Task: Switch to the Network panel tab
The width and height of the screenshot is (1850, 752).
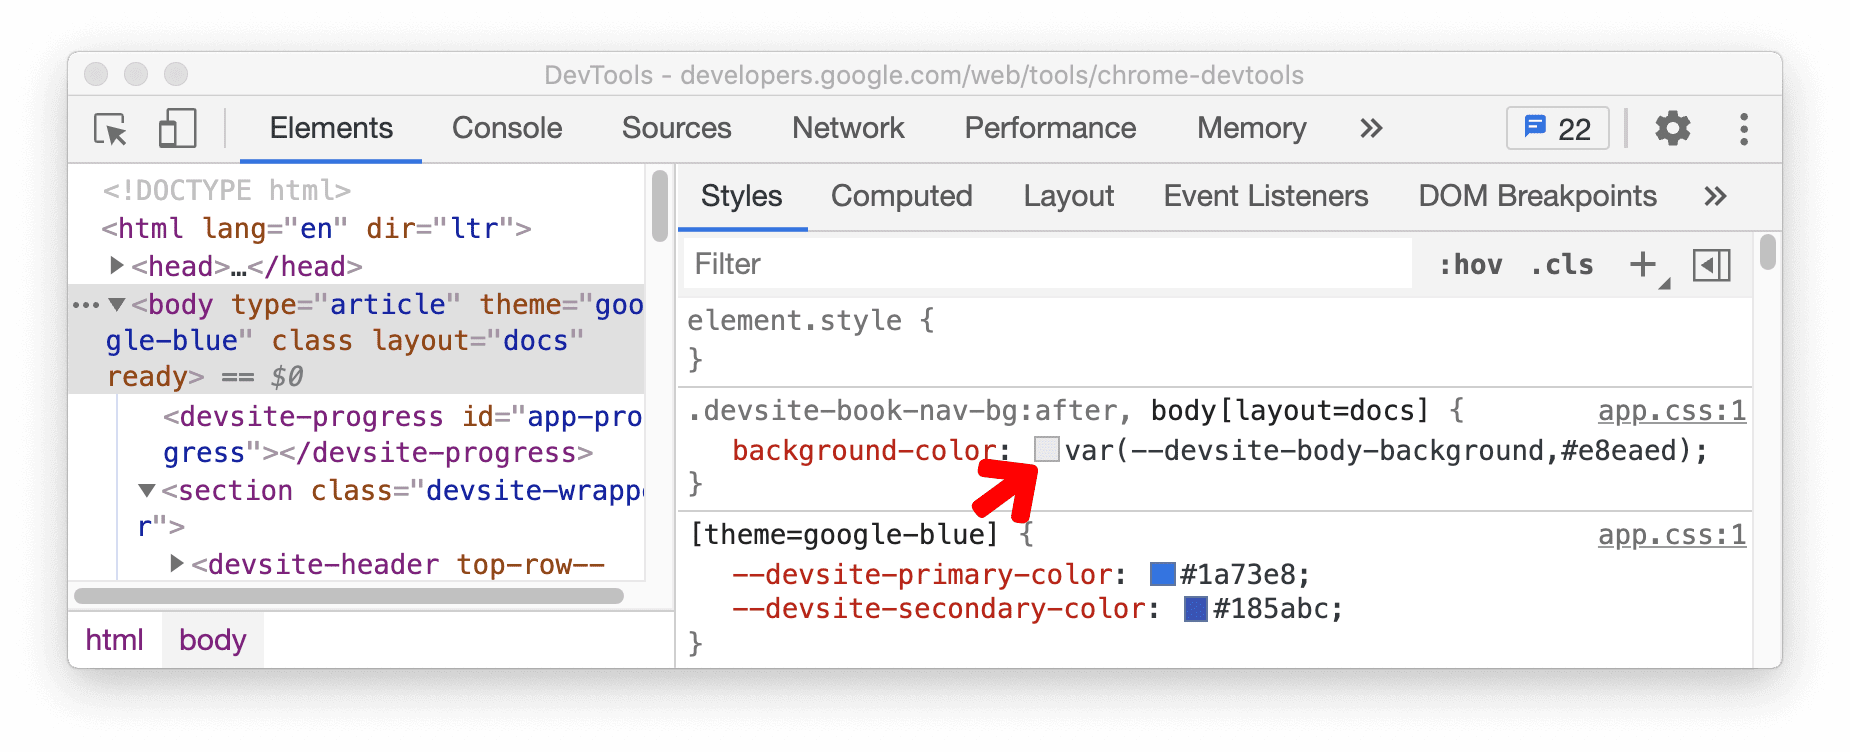Action: pos(847,128)
